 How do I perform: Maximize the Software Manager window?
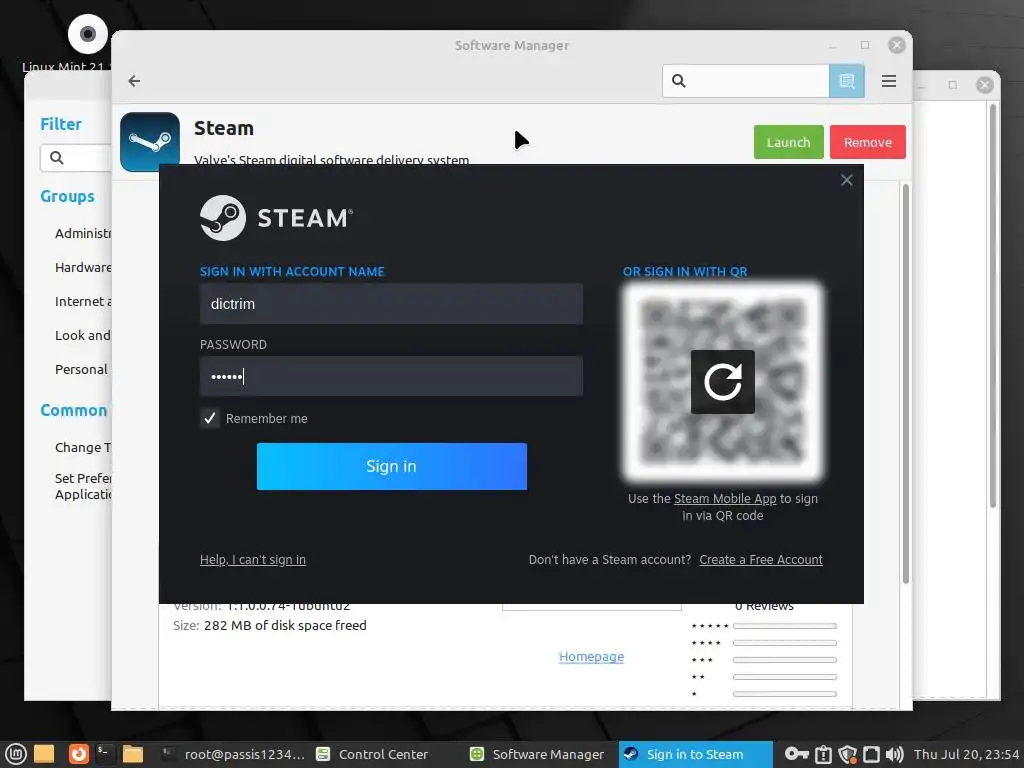pyautogui.click(x=865, y=45)
